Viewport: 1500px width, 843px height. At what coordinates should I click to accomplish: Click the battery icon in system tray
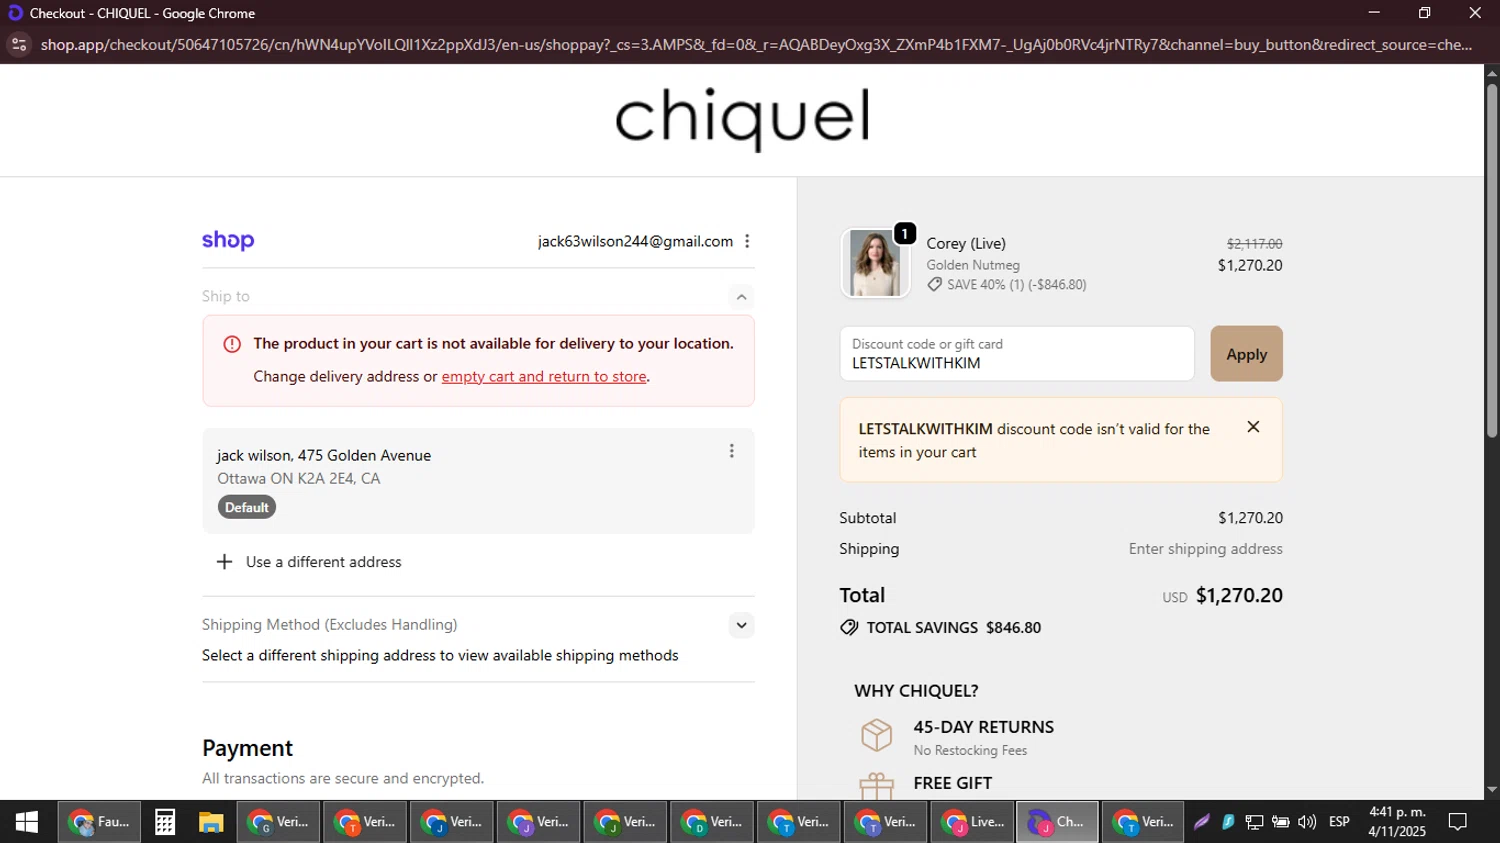tap(1280, 822)
